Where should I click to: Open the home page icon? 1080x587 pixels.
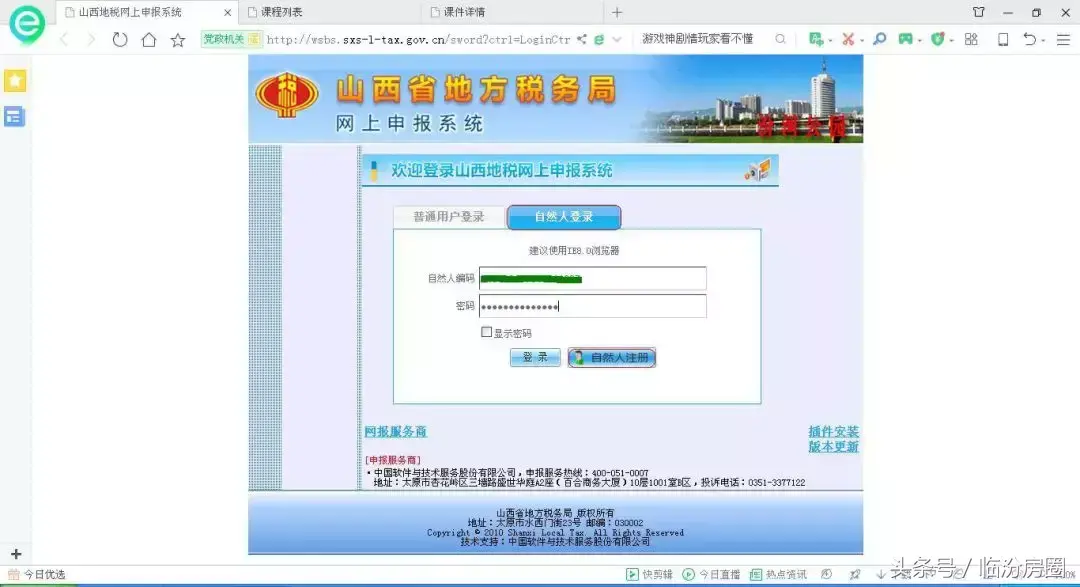149,39
